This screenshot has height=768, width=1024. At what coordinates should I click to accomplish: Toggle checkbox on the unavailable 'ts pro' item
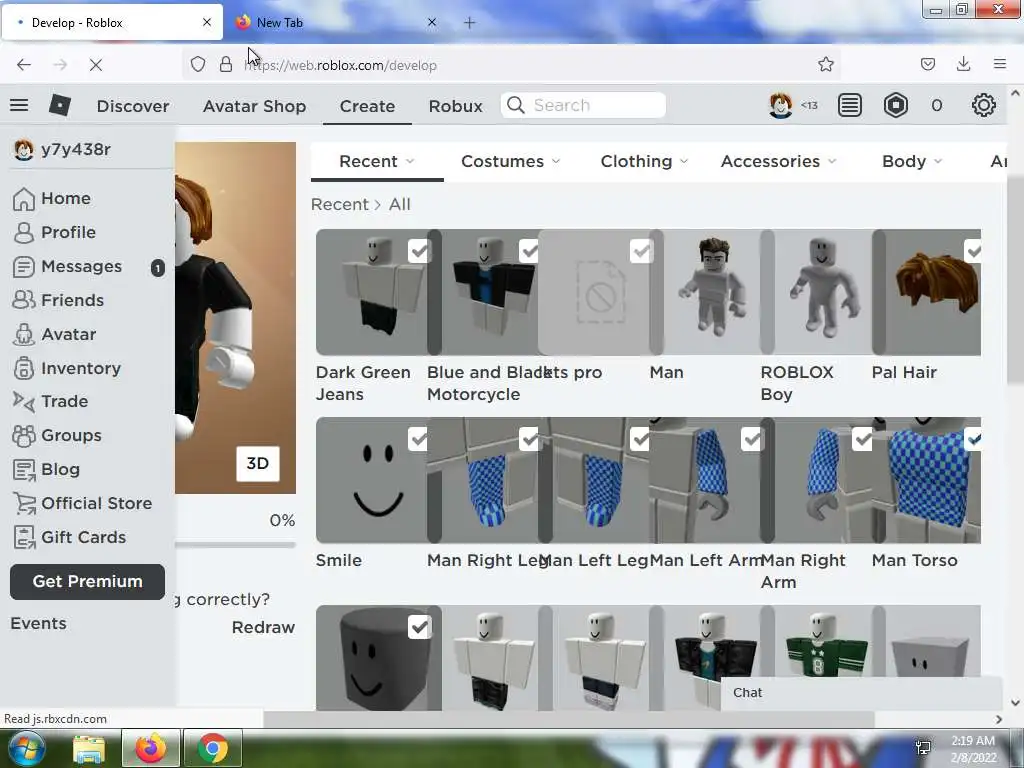641,251
